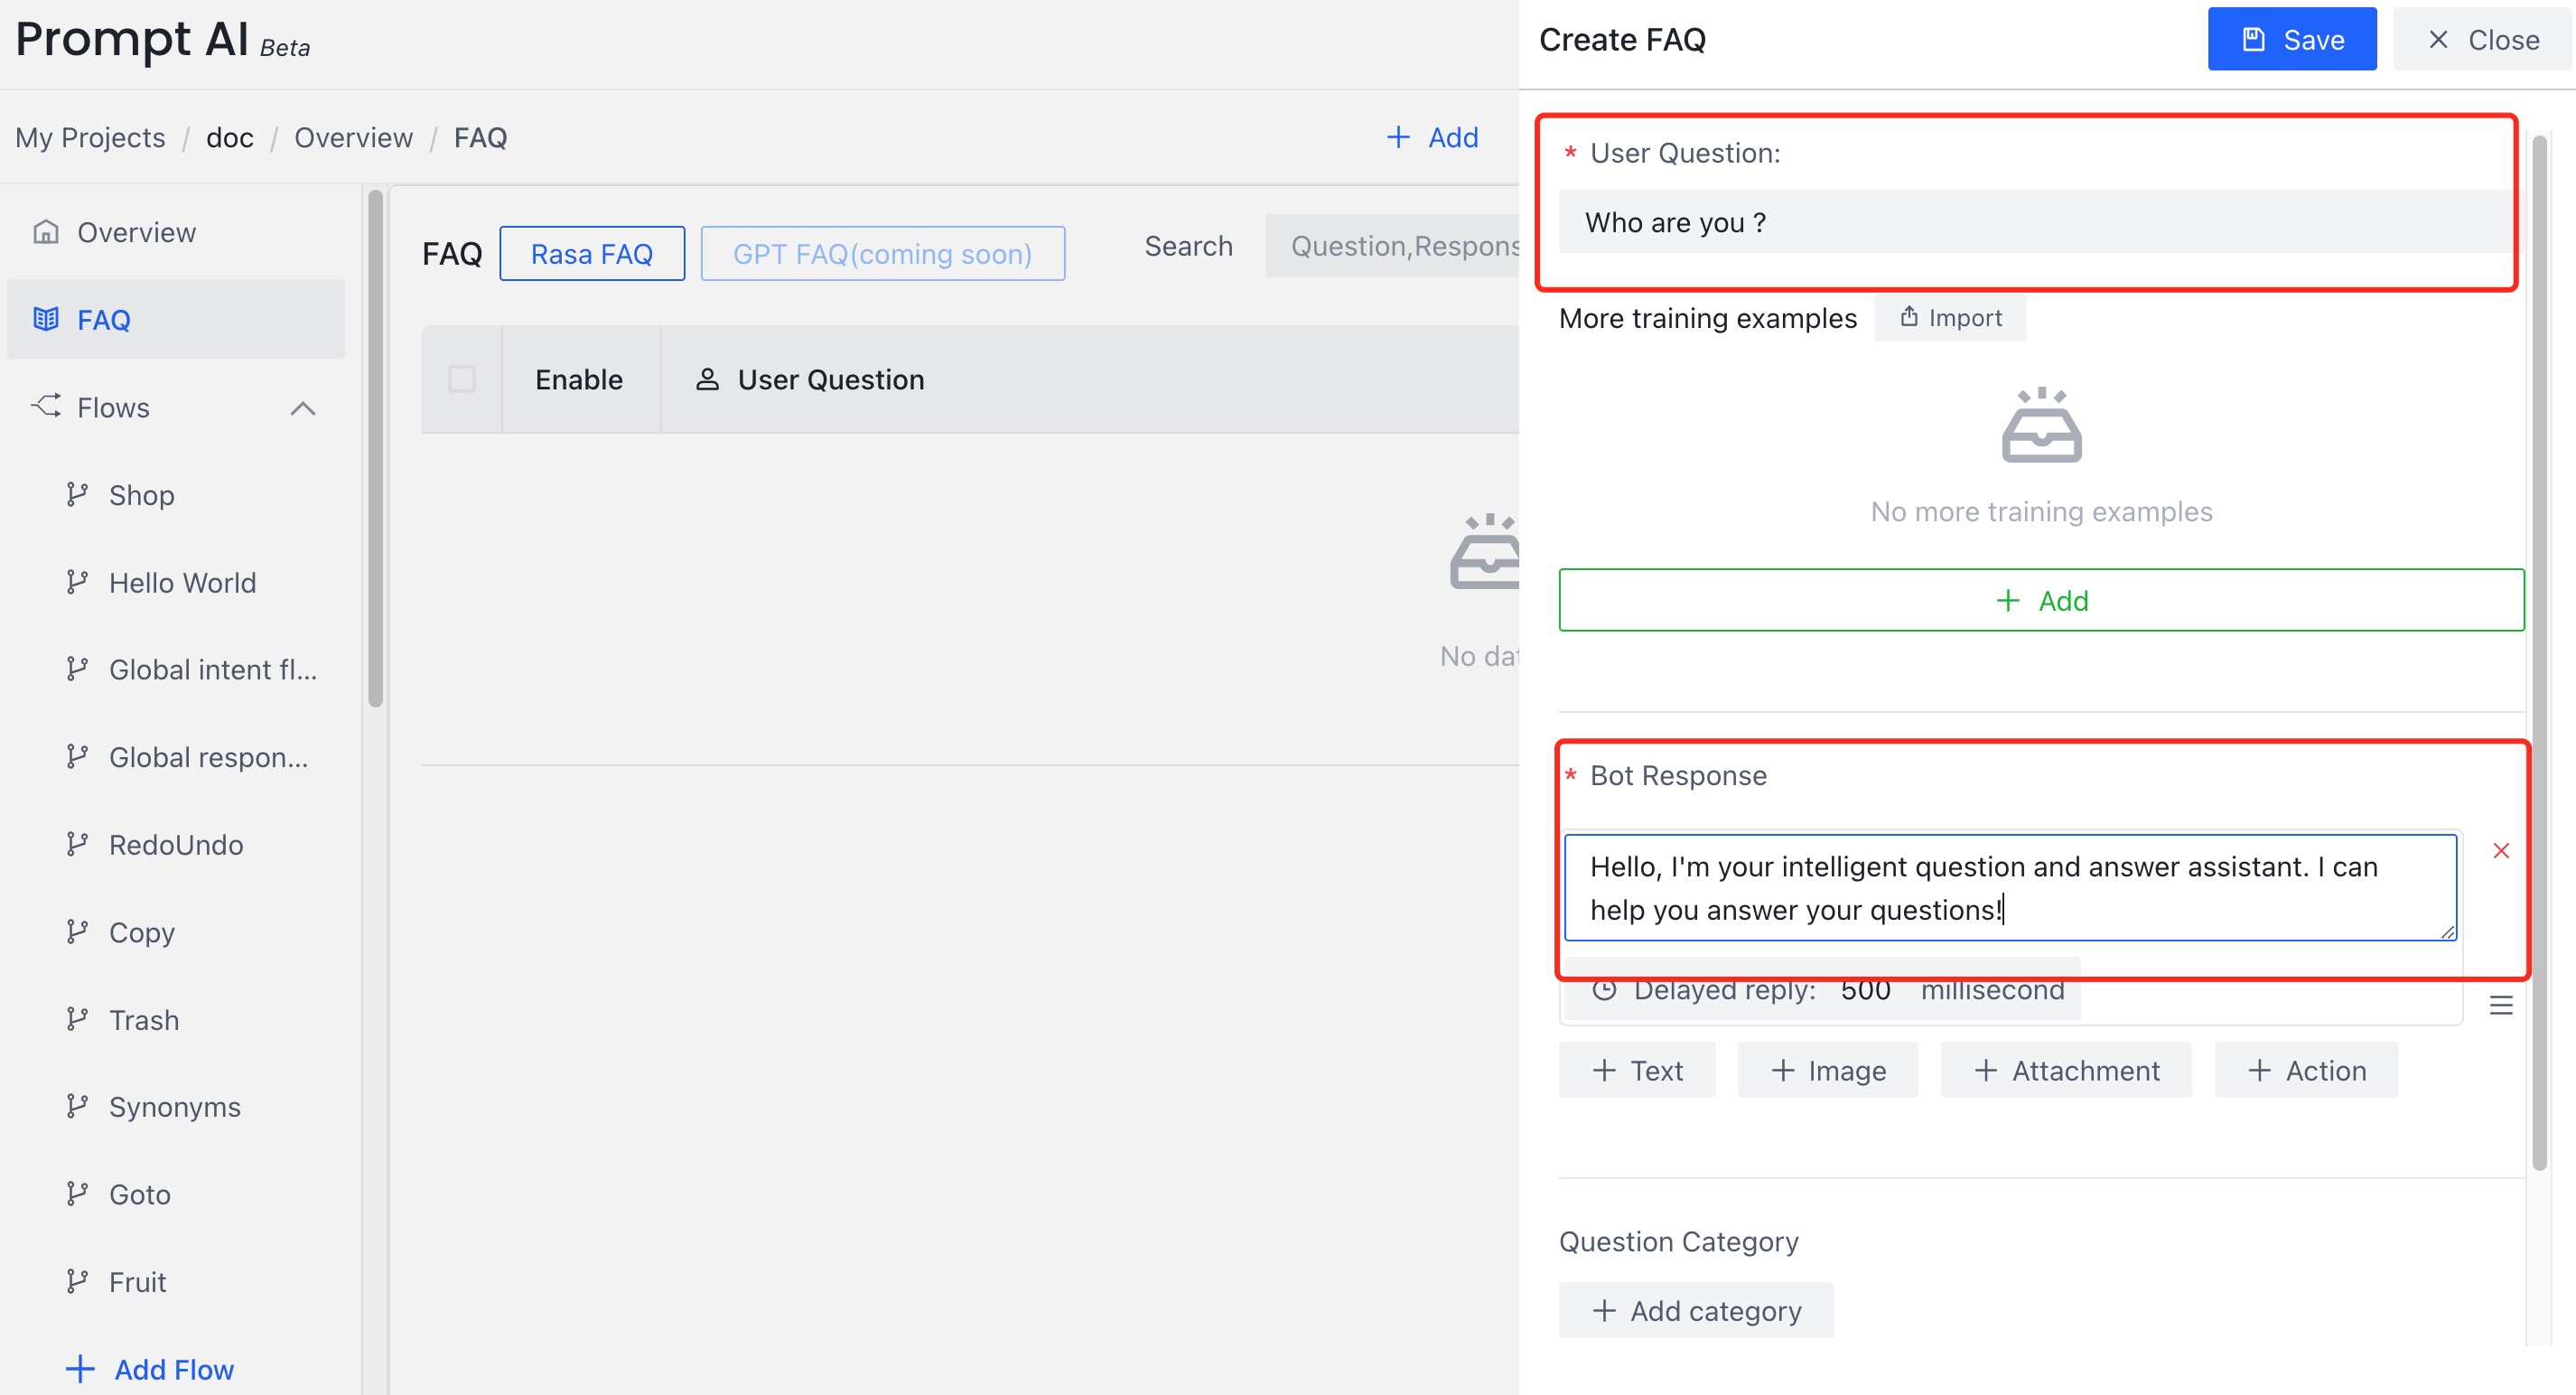2576x1395 pixels.
Task: Click the branch icon beside Global response flow
Action: point(77,757)
